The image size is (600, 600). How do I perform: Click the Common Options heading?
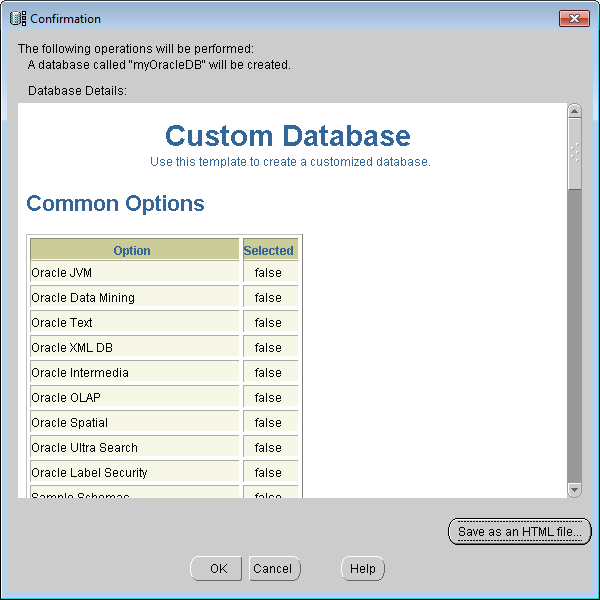click(x=115, y=204)
